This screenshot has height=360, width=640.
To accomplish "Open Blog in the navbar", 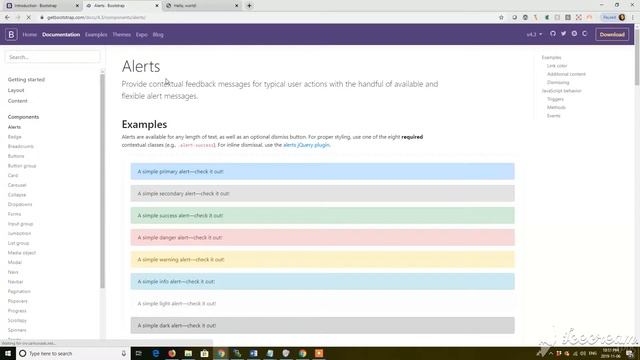I will [158, 35].
